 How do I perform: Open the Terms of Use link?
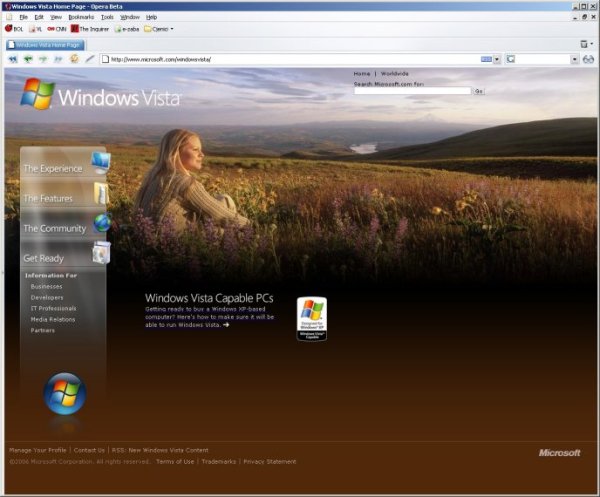pyautogui.click(x=175, y=462)
